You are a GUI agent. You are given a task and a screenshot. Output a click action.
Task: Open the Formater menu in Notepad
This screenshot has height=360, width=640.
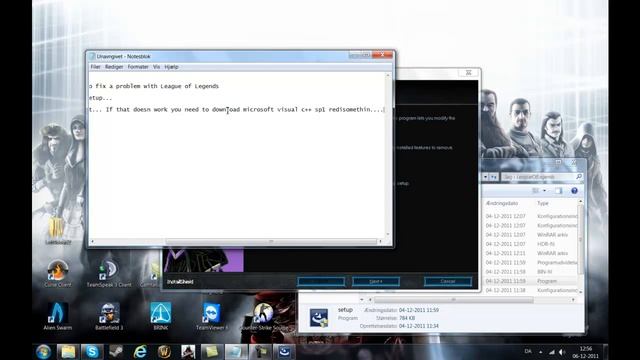point(138,67)
